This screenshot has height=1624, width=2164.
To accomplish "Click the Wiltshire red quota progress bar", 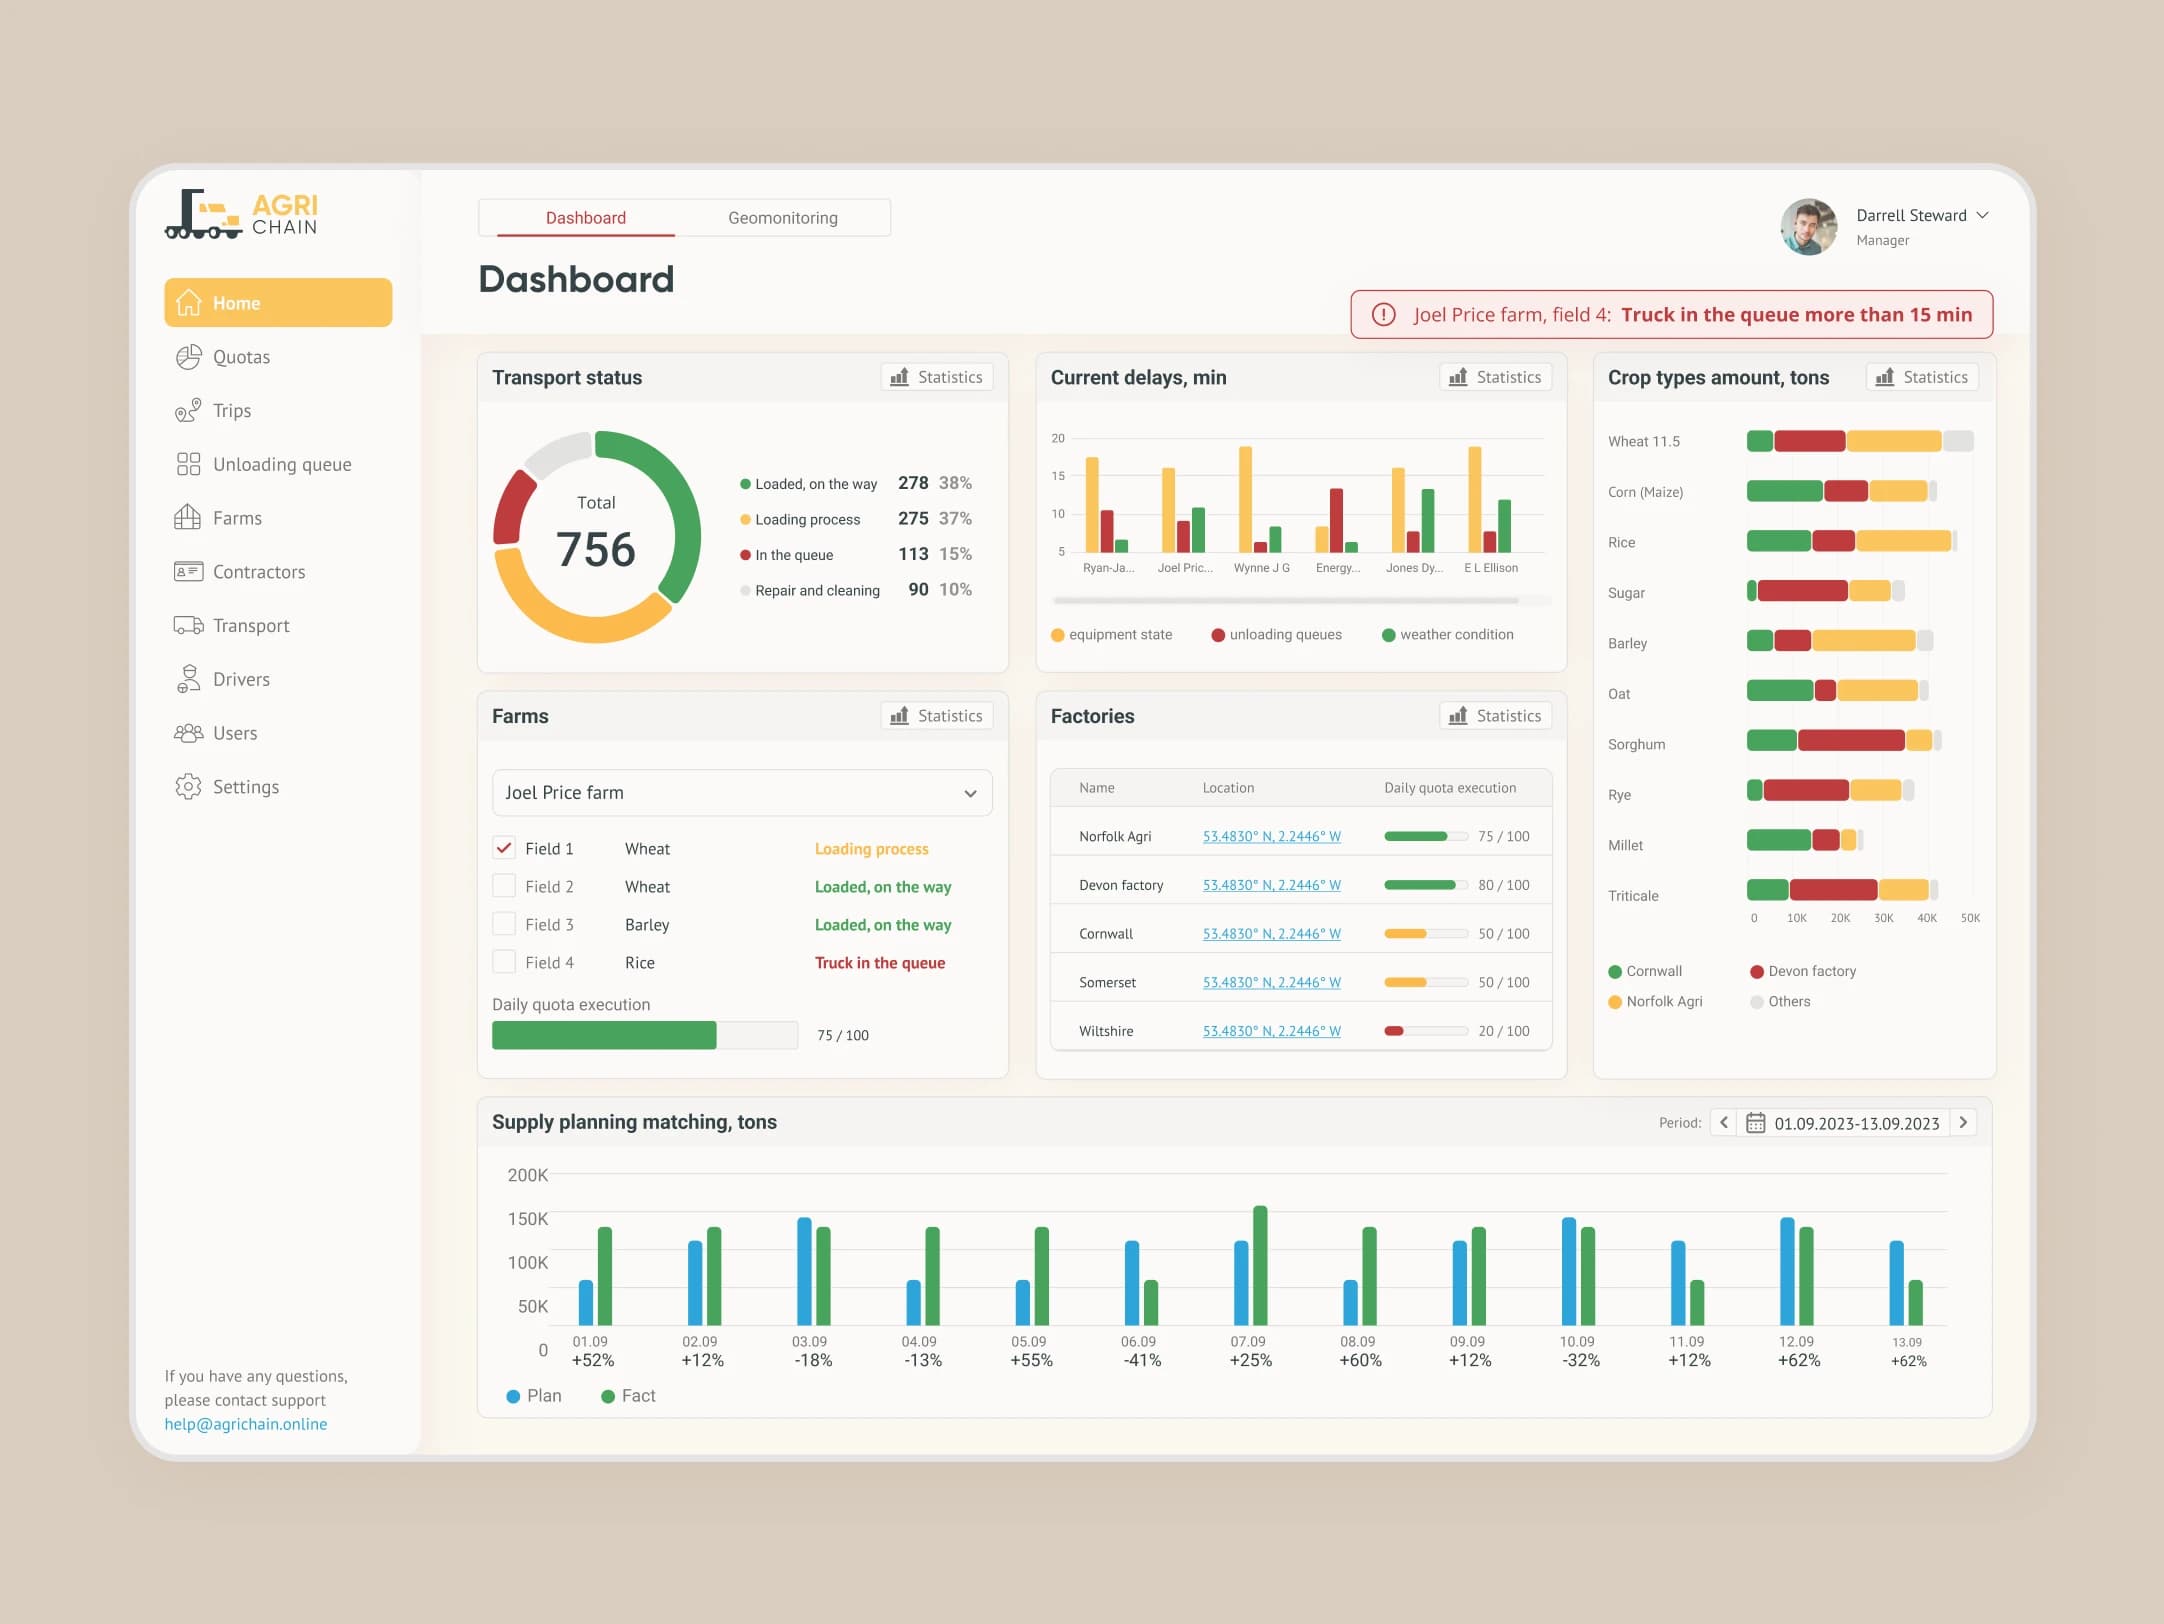I will [x=1426, y=1031].
